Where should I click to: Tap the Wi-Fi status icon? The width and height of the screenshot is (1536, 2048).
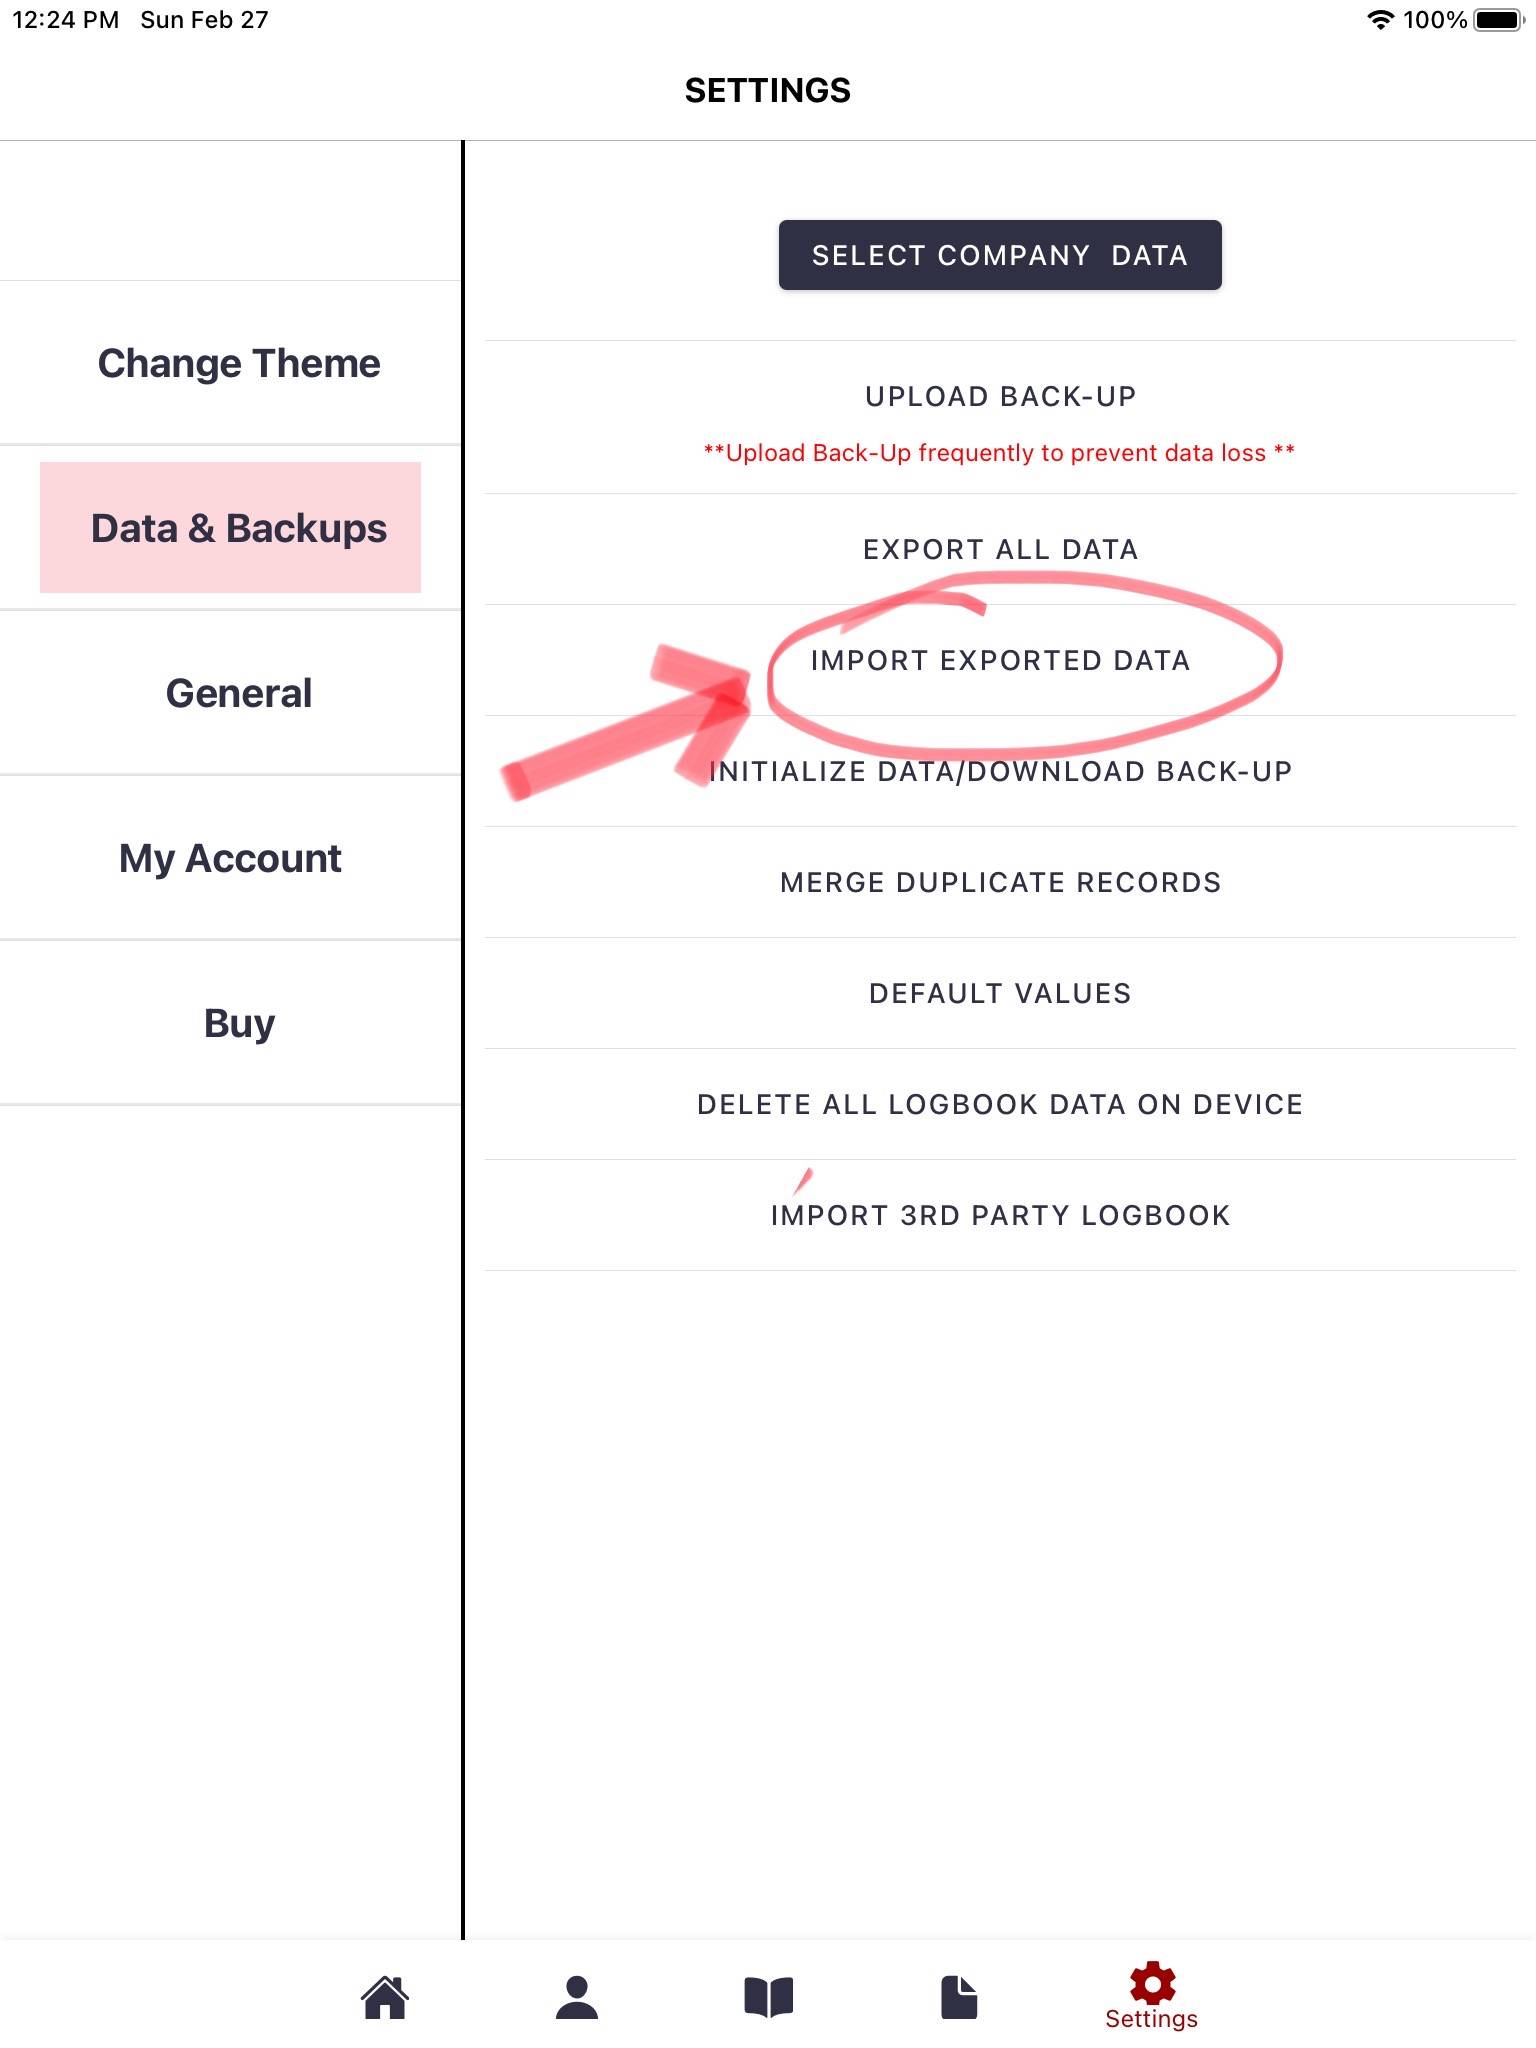coord(1381,20)
